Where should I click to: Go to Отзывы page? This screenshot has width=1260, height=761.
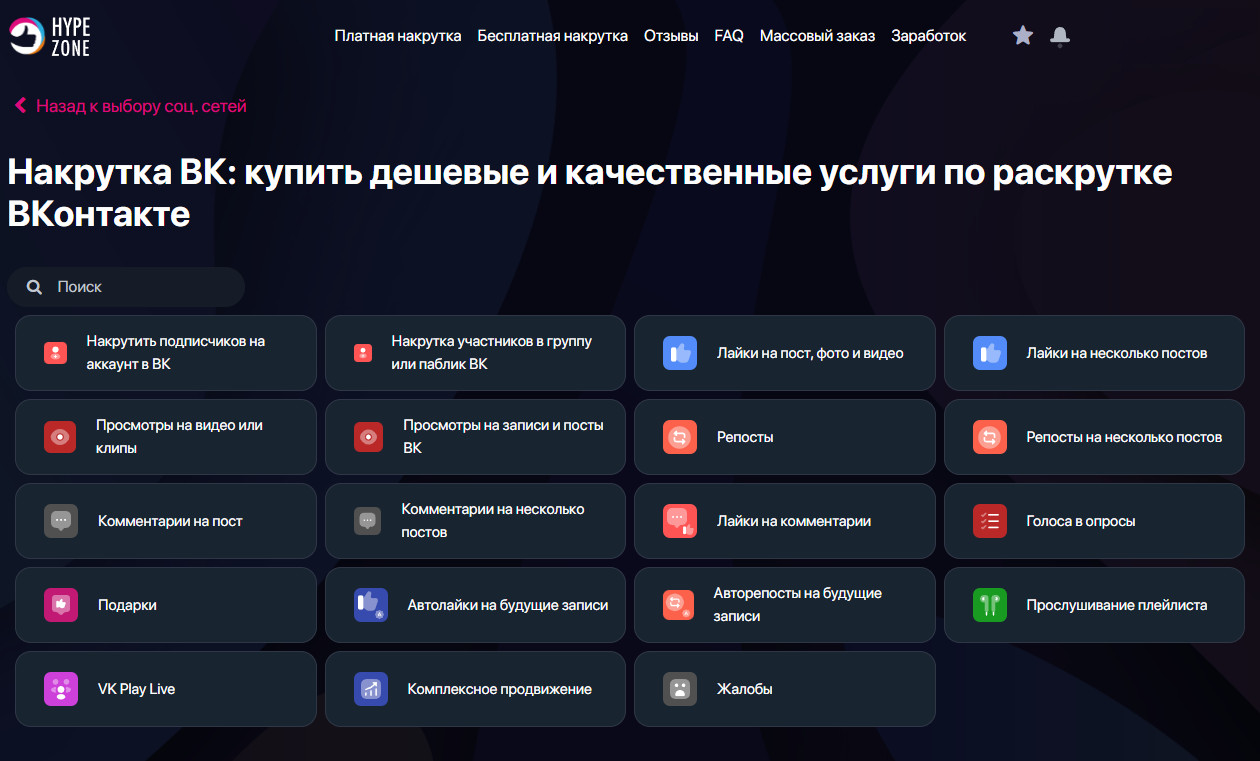671,36
